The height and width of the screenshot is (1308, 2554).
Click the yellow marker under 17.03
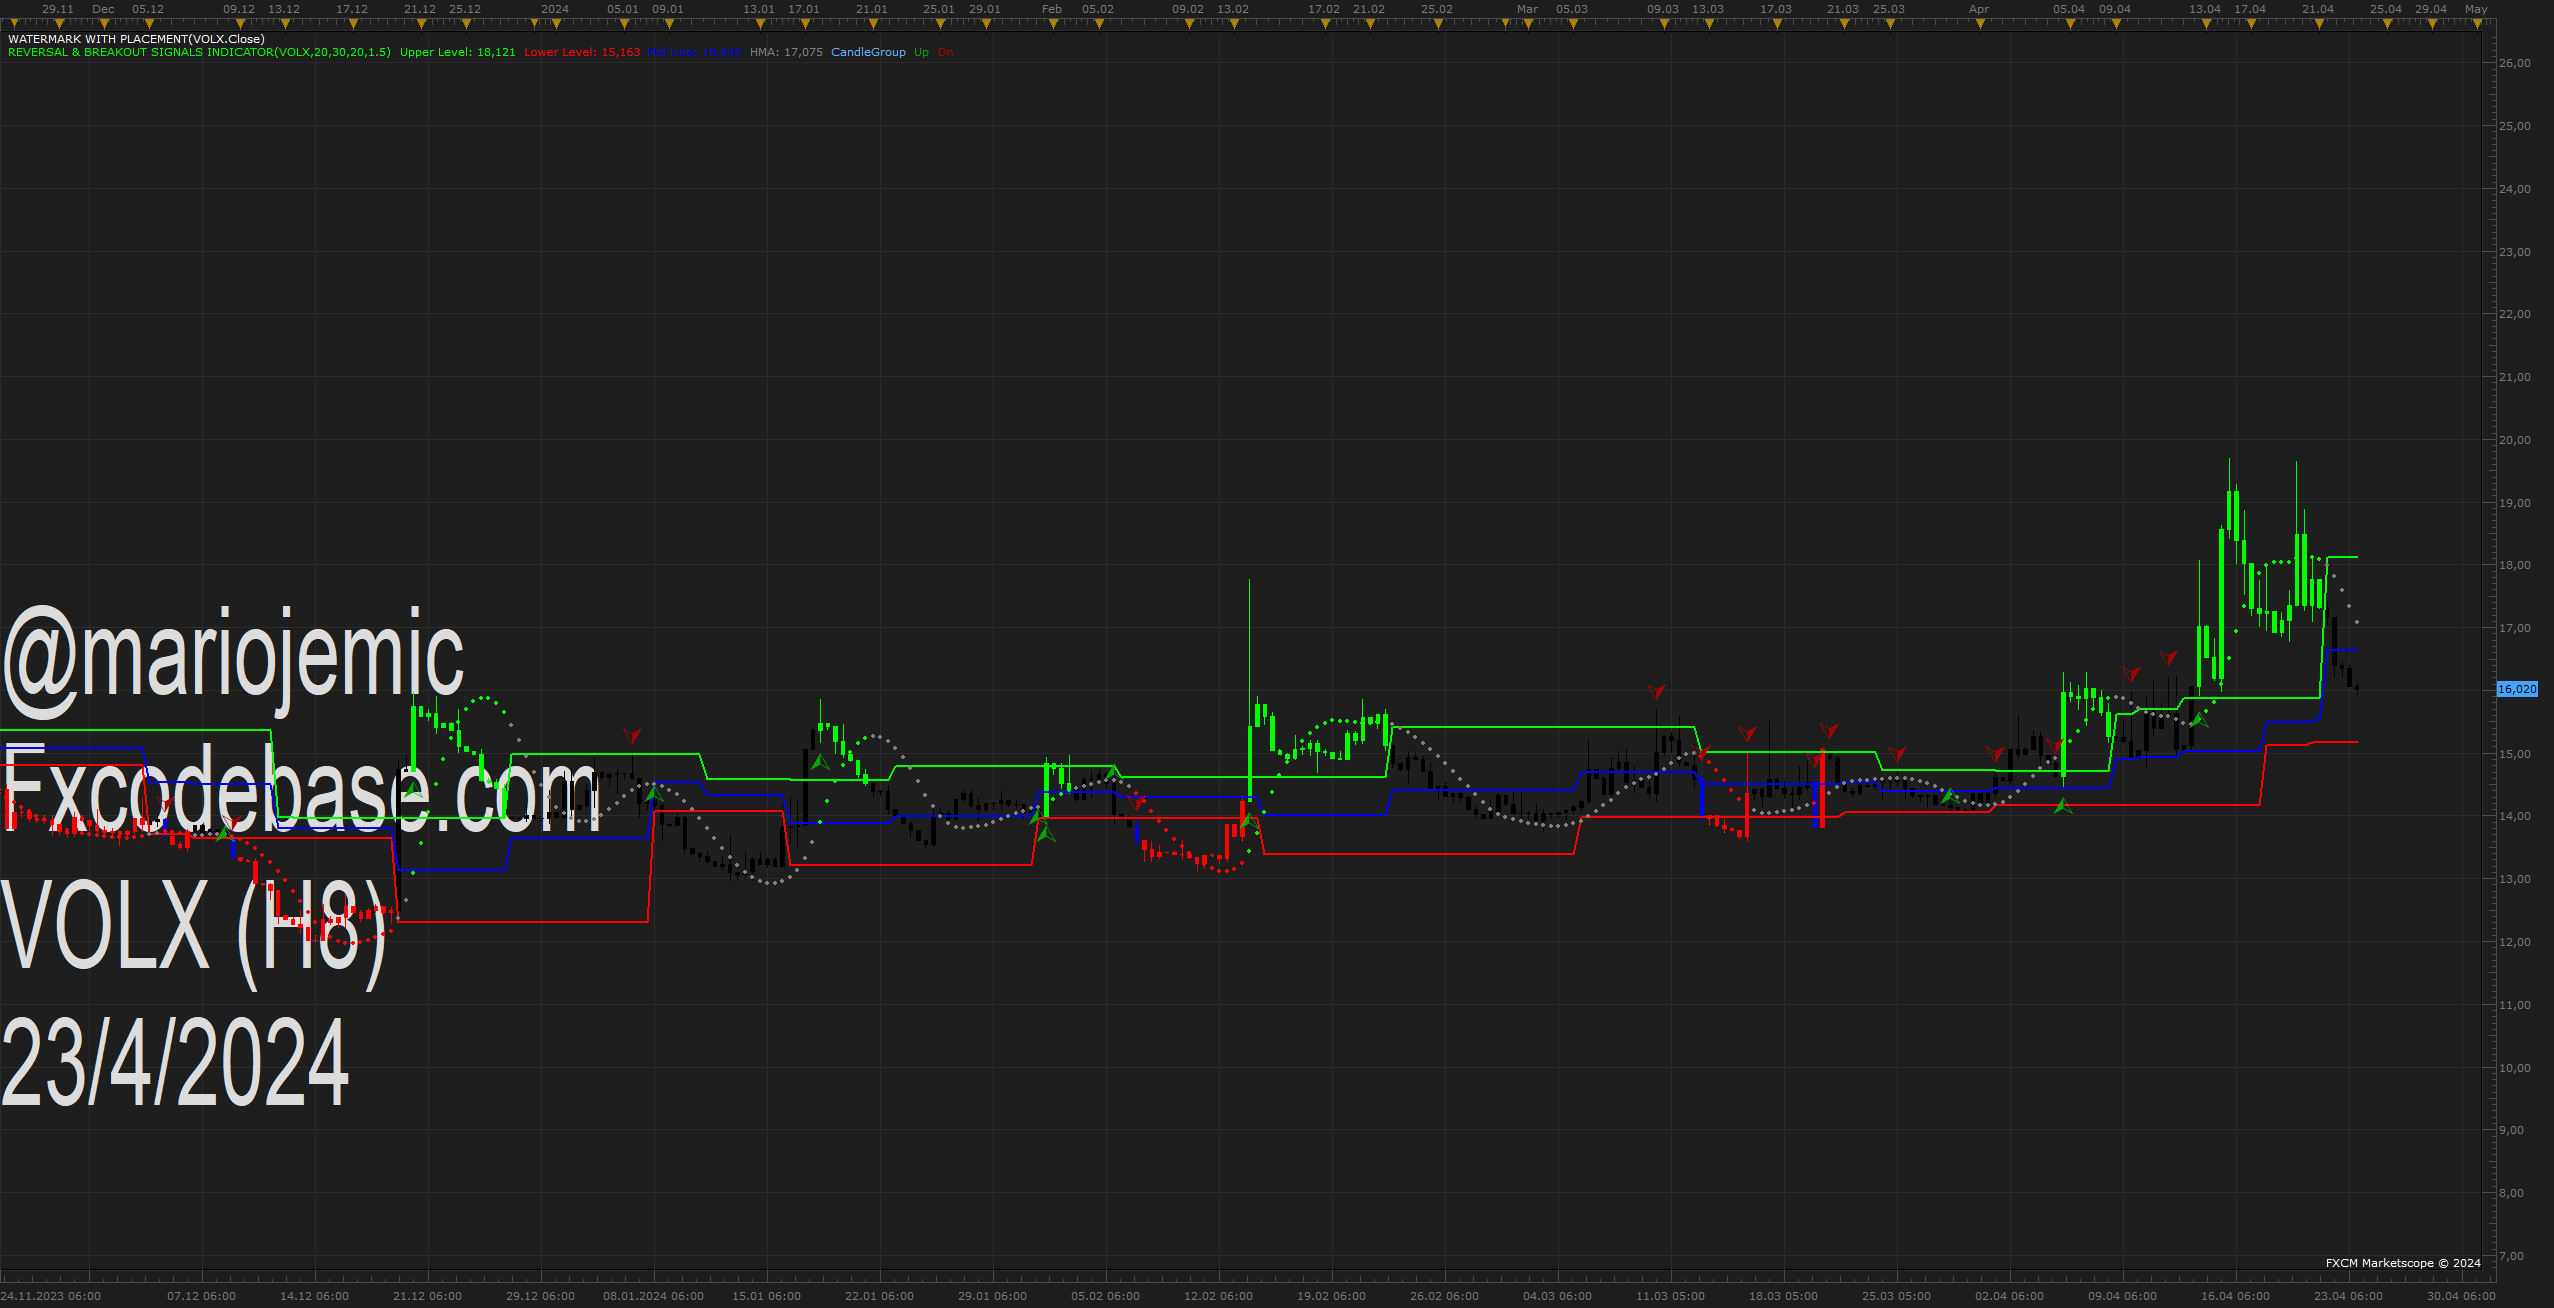[x=1777, y=23]
